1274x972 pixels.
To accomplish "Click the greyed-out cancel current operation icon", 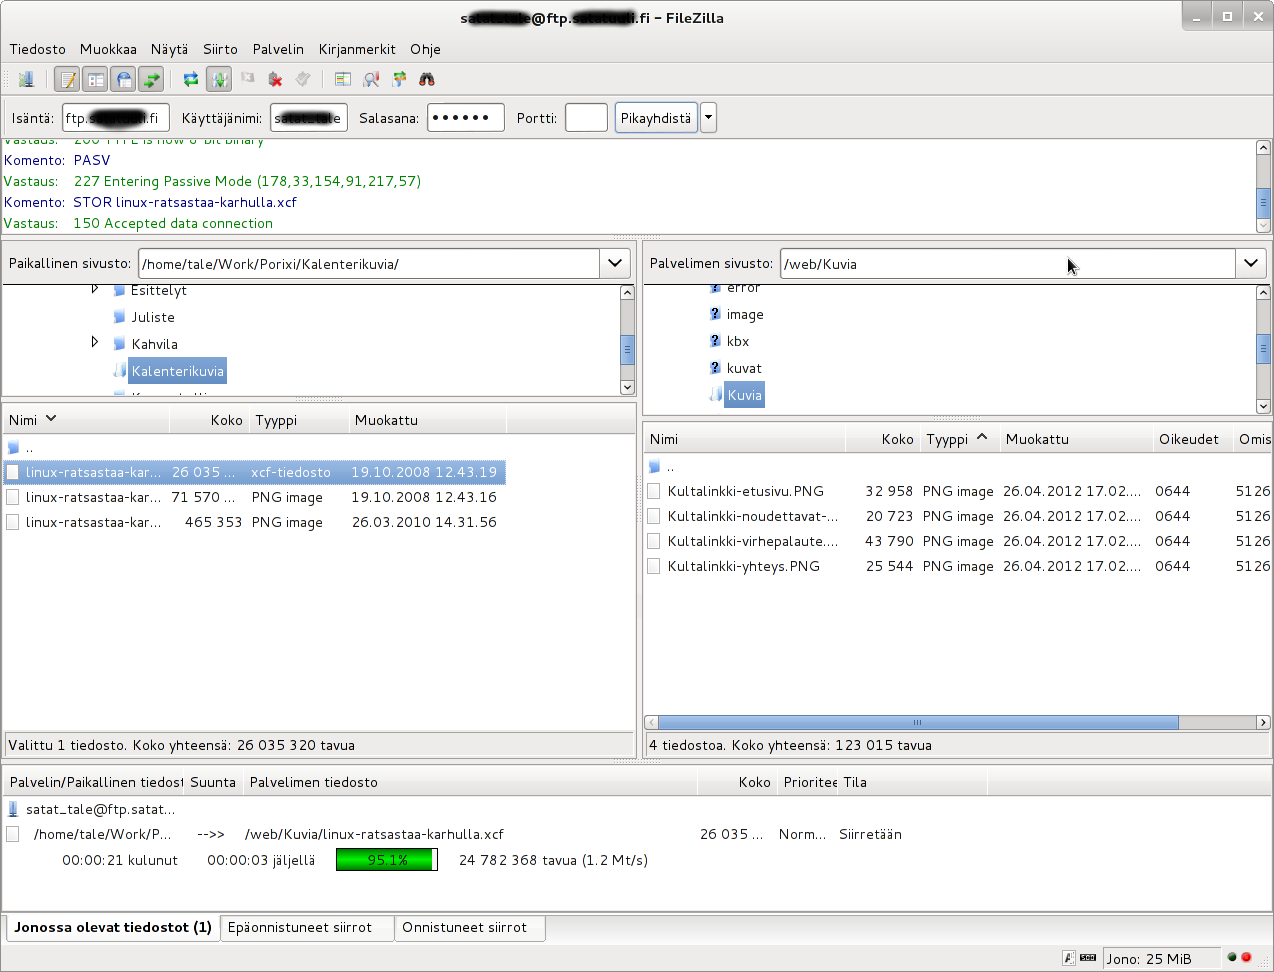I will 248,79.
